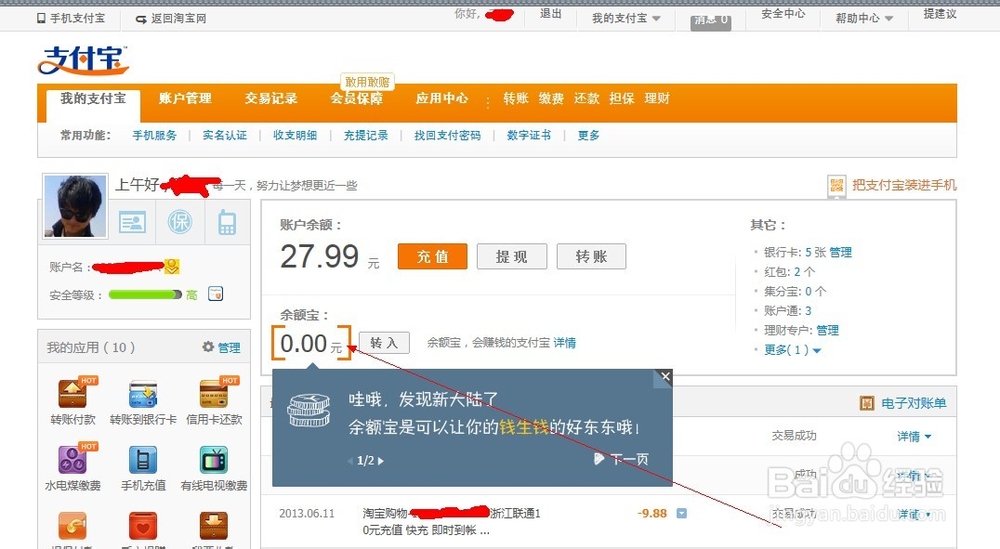Open the 手机服务 quick link
Screen dimensions: 1000x549
pos(154,135)
